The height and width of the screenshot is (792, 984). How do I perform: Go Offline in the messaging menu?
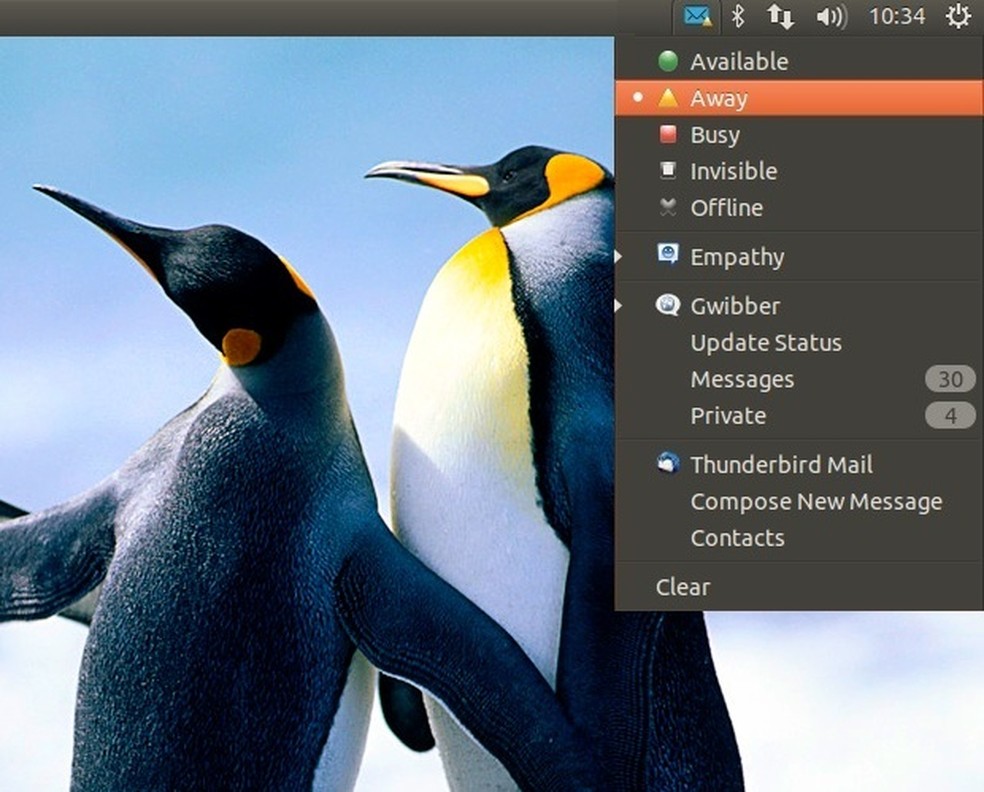pos(727,207)
